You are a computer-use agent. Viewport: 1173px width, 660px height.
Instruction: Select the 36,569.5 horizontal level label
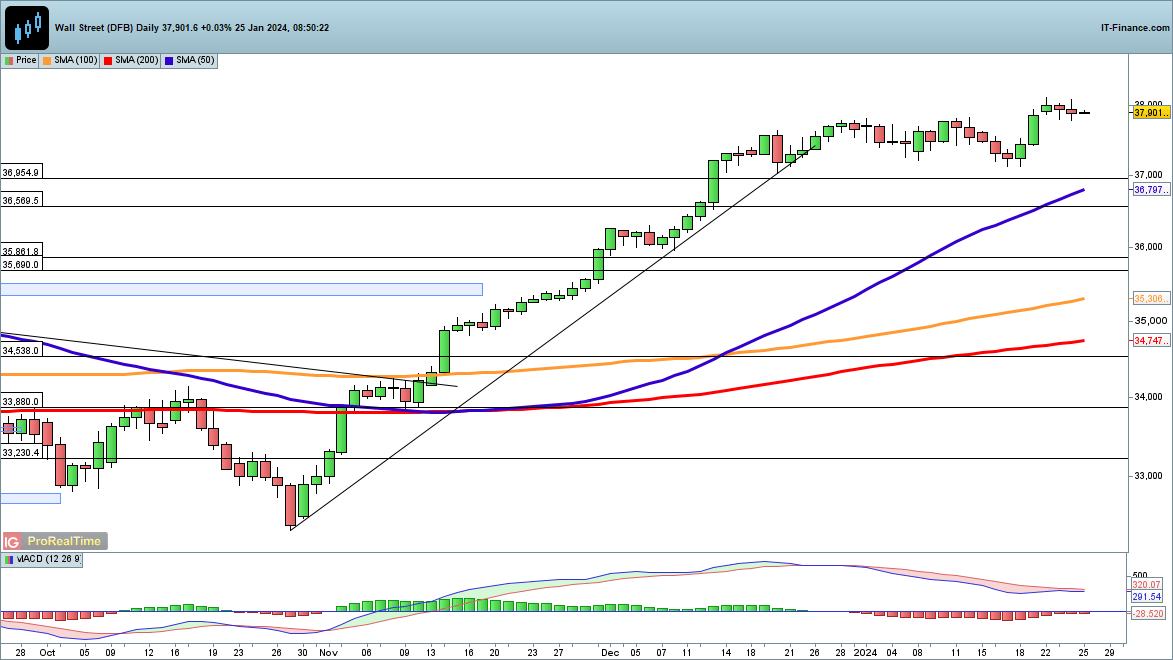22,201
